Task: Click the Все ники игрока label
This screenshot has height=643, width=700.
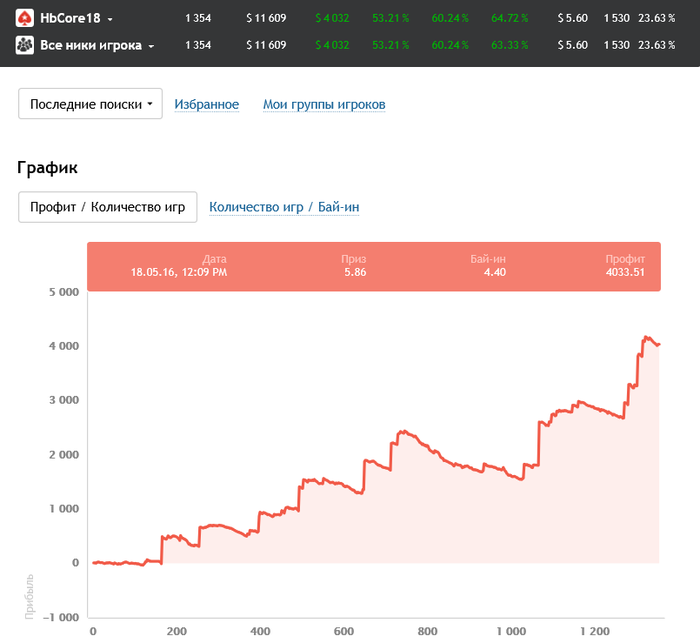Action: [x=89, y=46]
